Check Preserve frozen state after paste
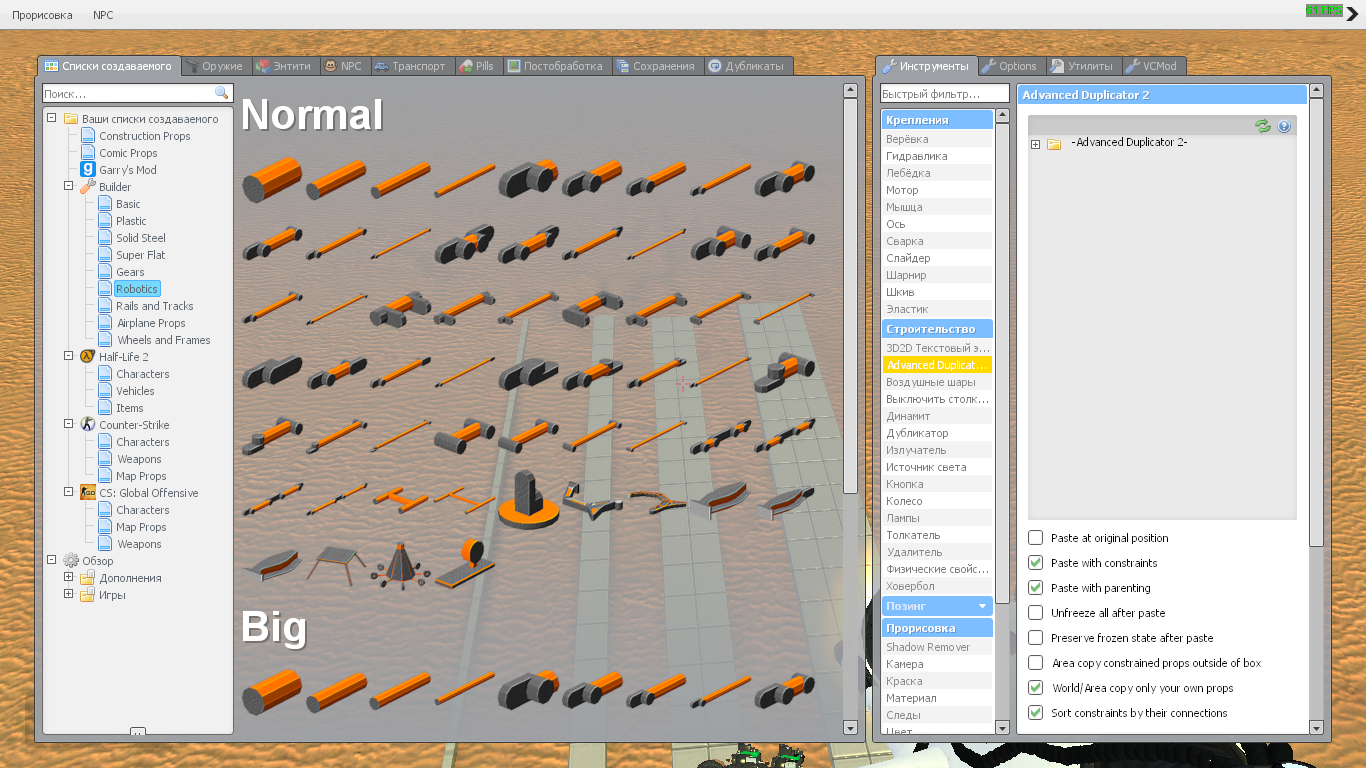1366x768 pixels. point(1036,638)
